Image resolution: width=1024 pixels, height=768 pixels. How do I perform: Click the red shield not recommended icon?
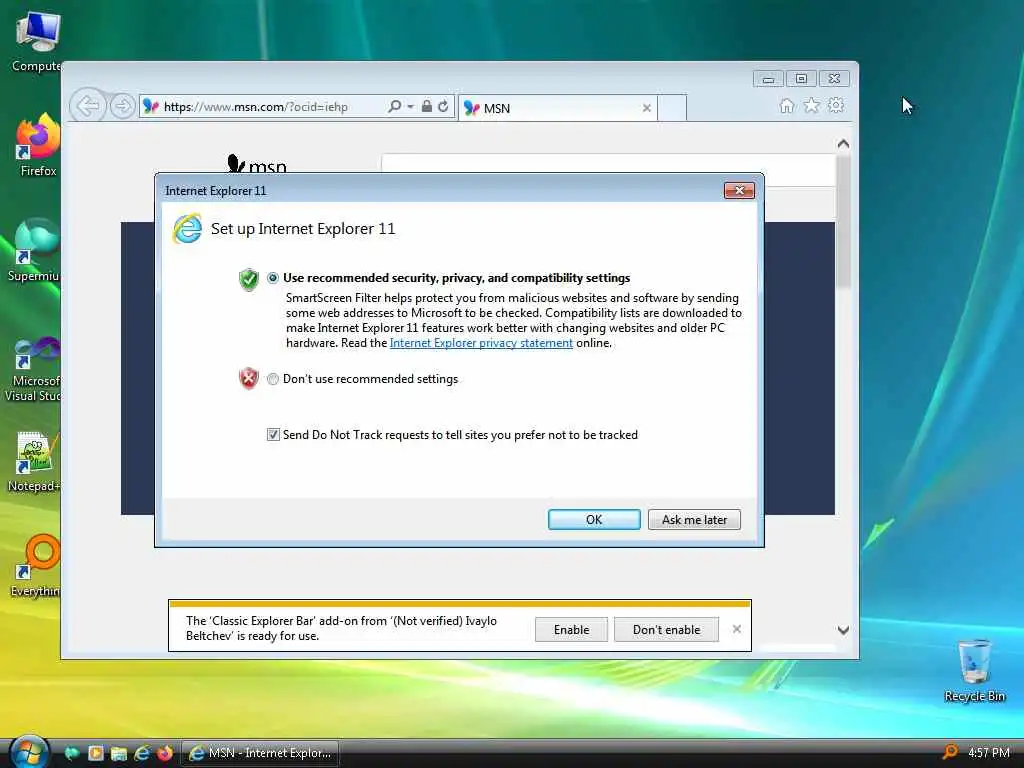tap(249, 378)
